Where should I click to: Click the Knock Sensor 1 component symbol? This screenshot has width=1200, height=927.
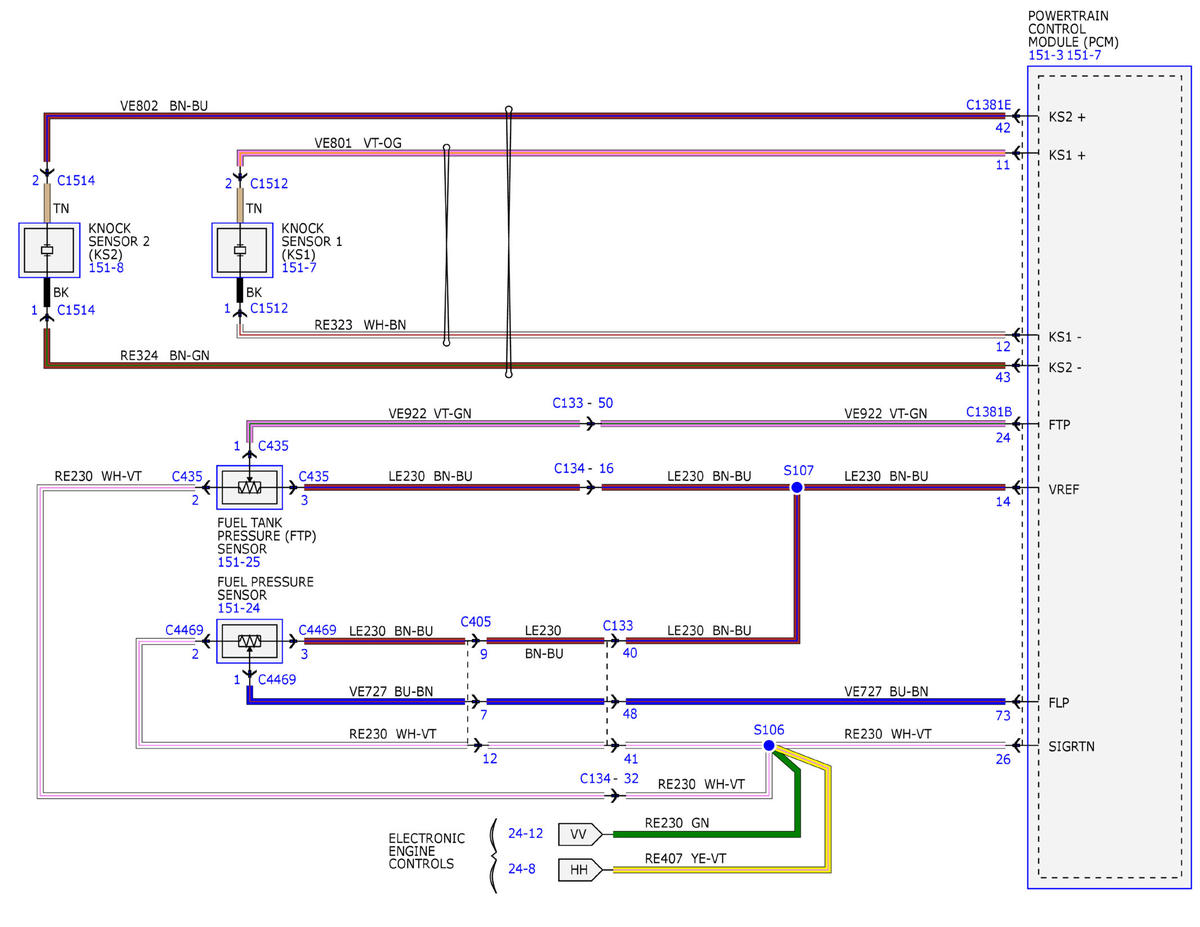click(x=241, y=250)
